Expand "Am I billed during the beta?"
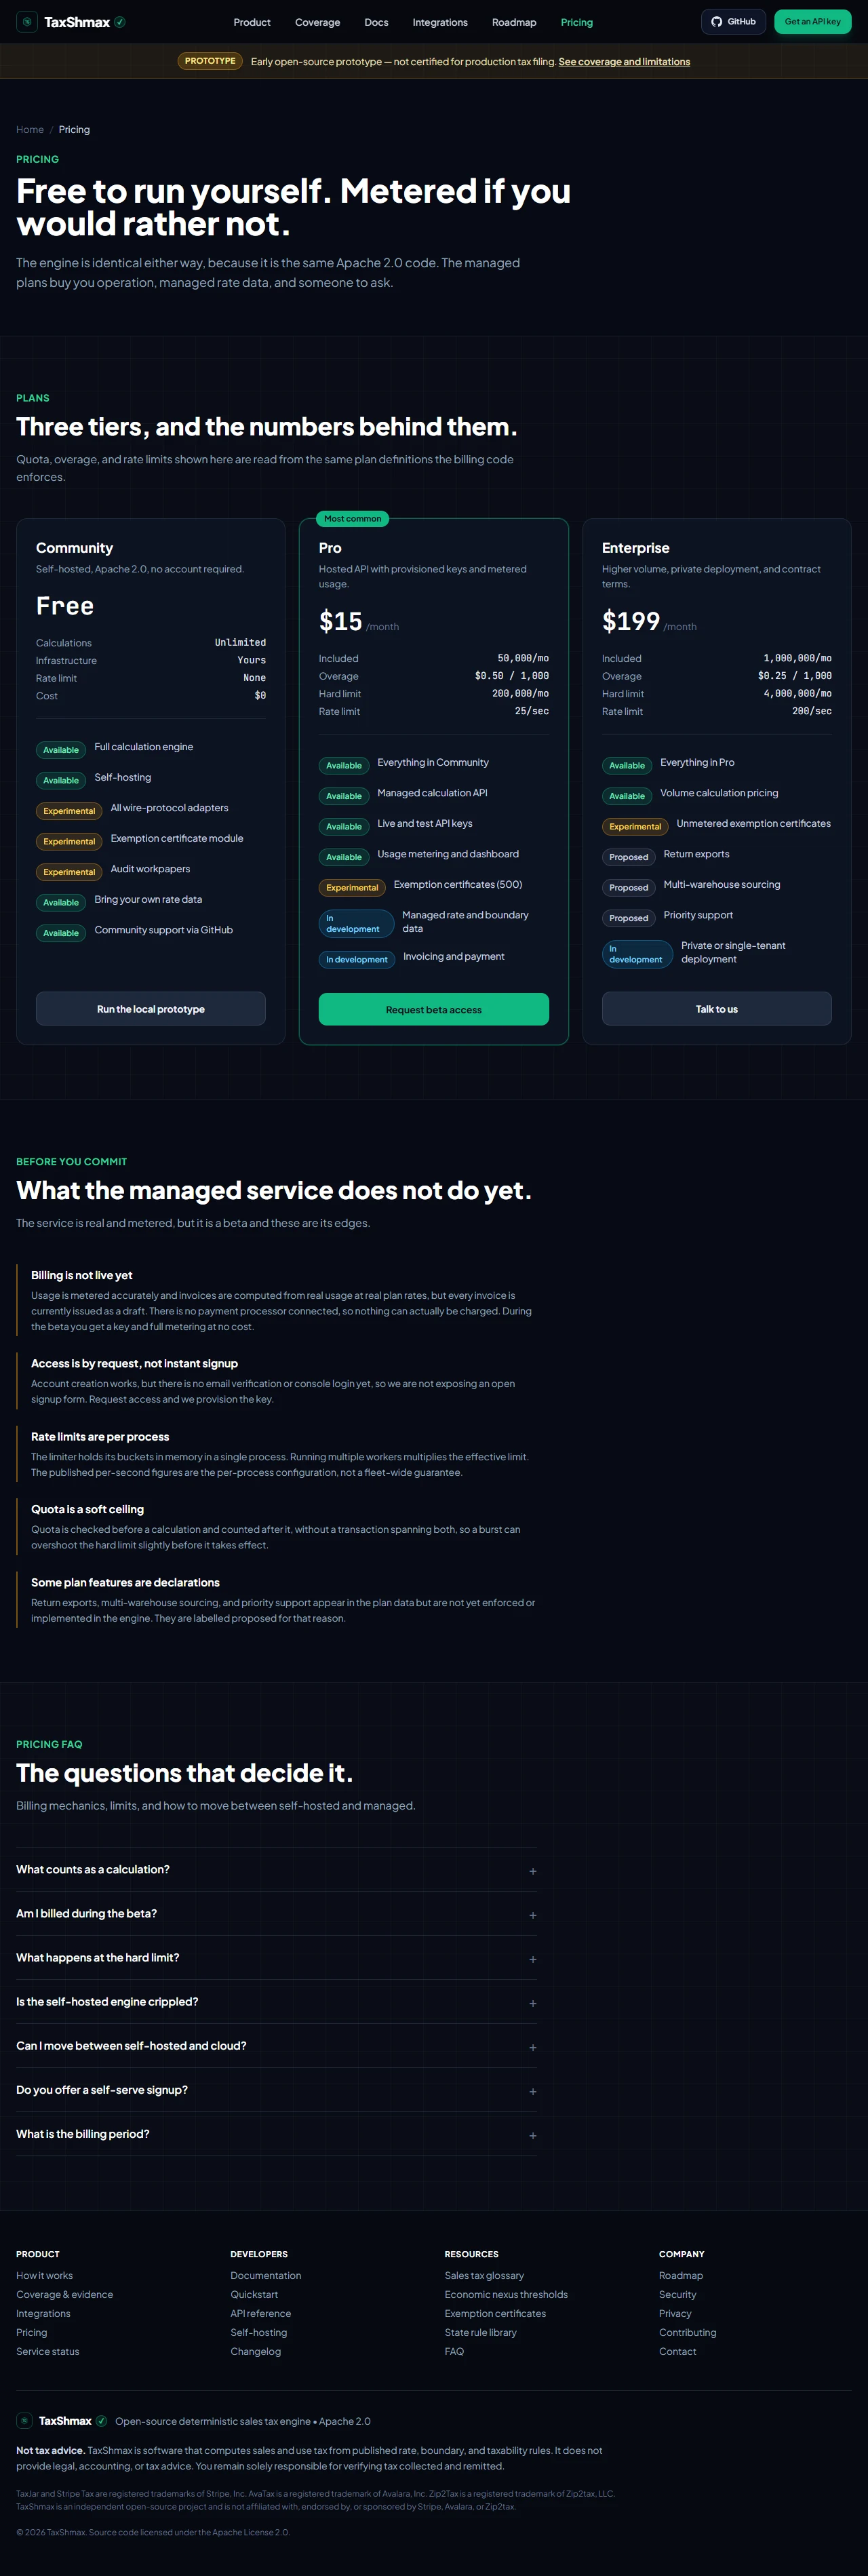This screenshot has width=868, height=2576. tap(276, 1913)
